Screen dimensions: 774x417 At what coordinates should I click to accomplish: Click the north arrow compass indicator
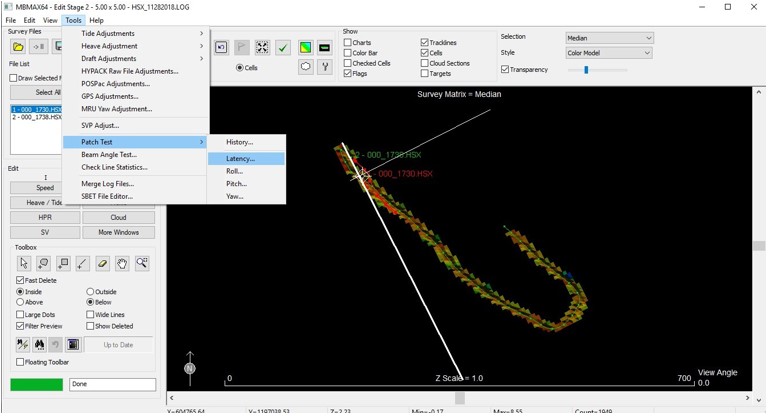coord(190,368)
